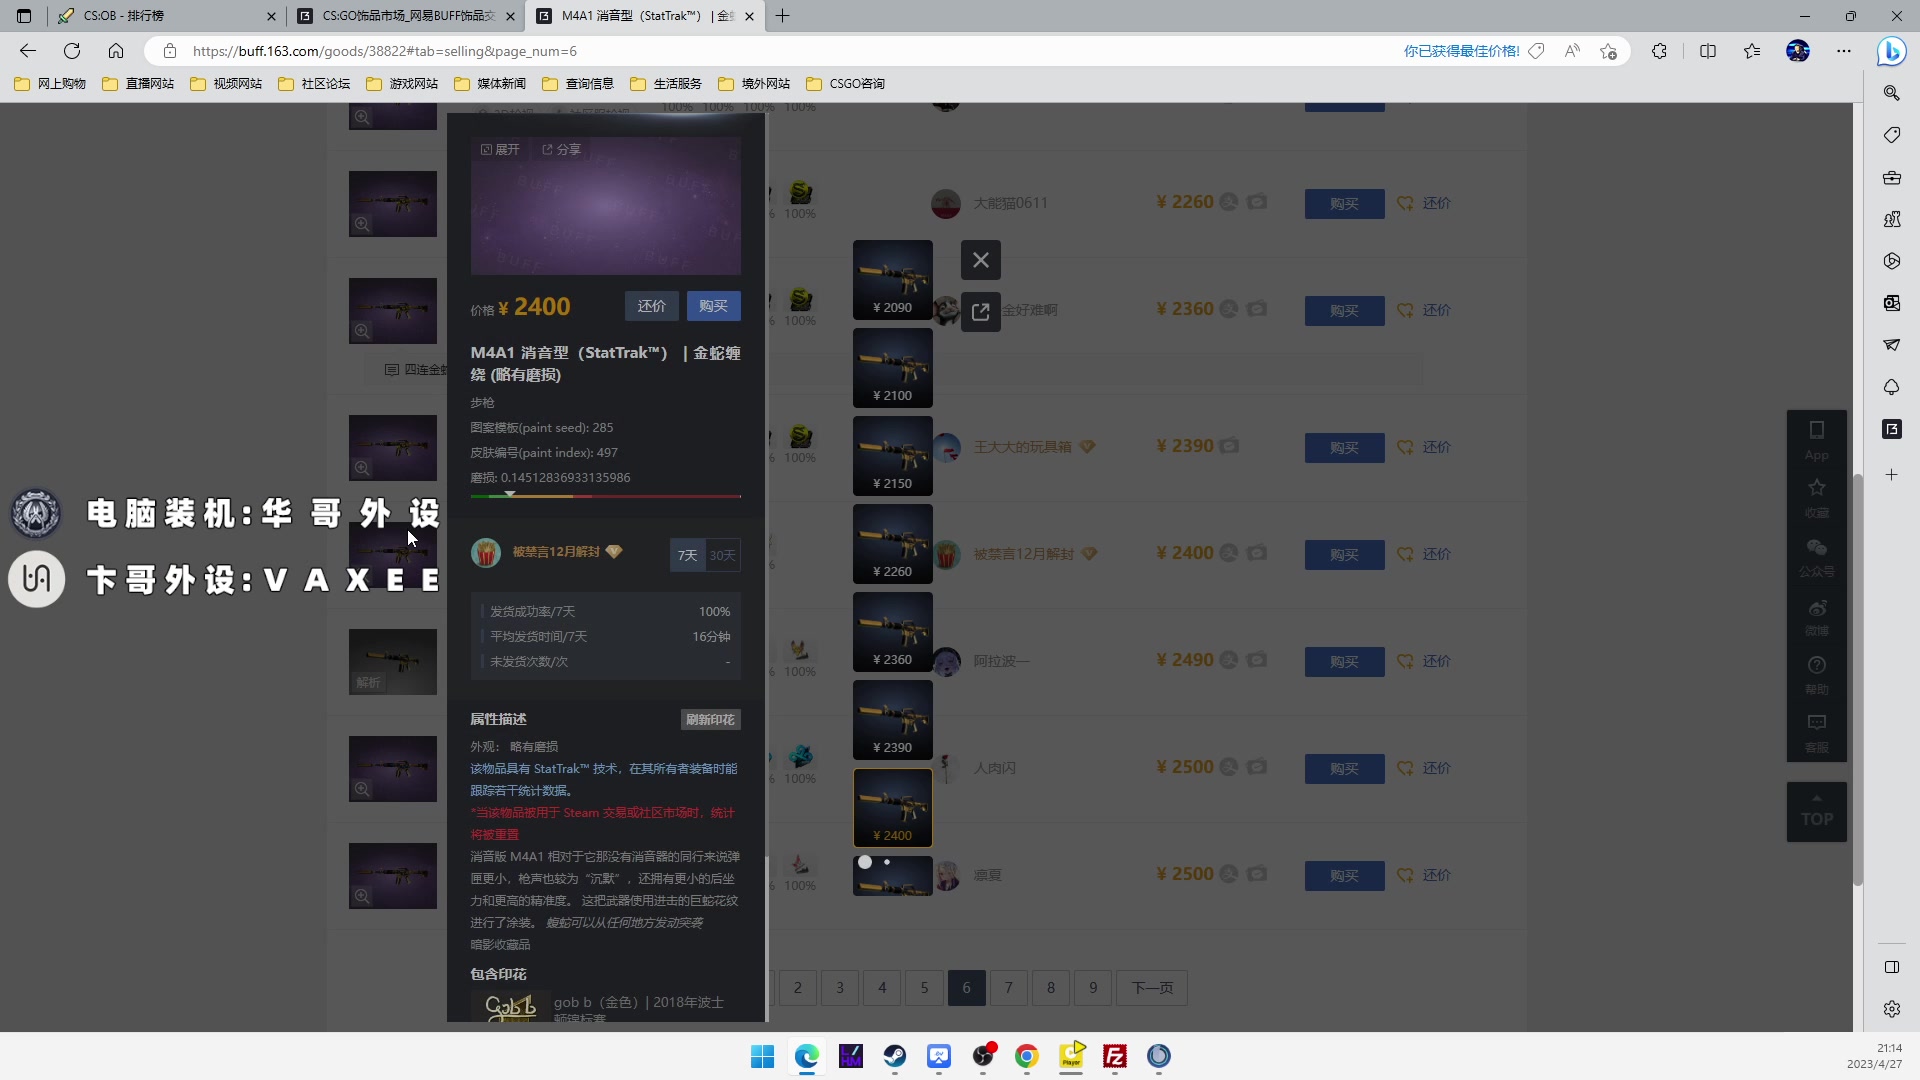This screenshot has width=1920, height=1080.
Task: Click the address bar URL
Action: point(384,51)
